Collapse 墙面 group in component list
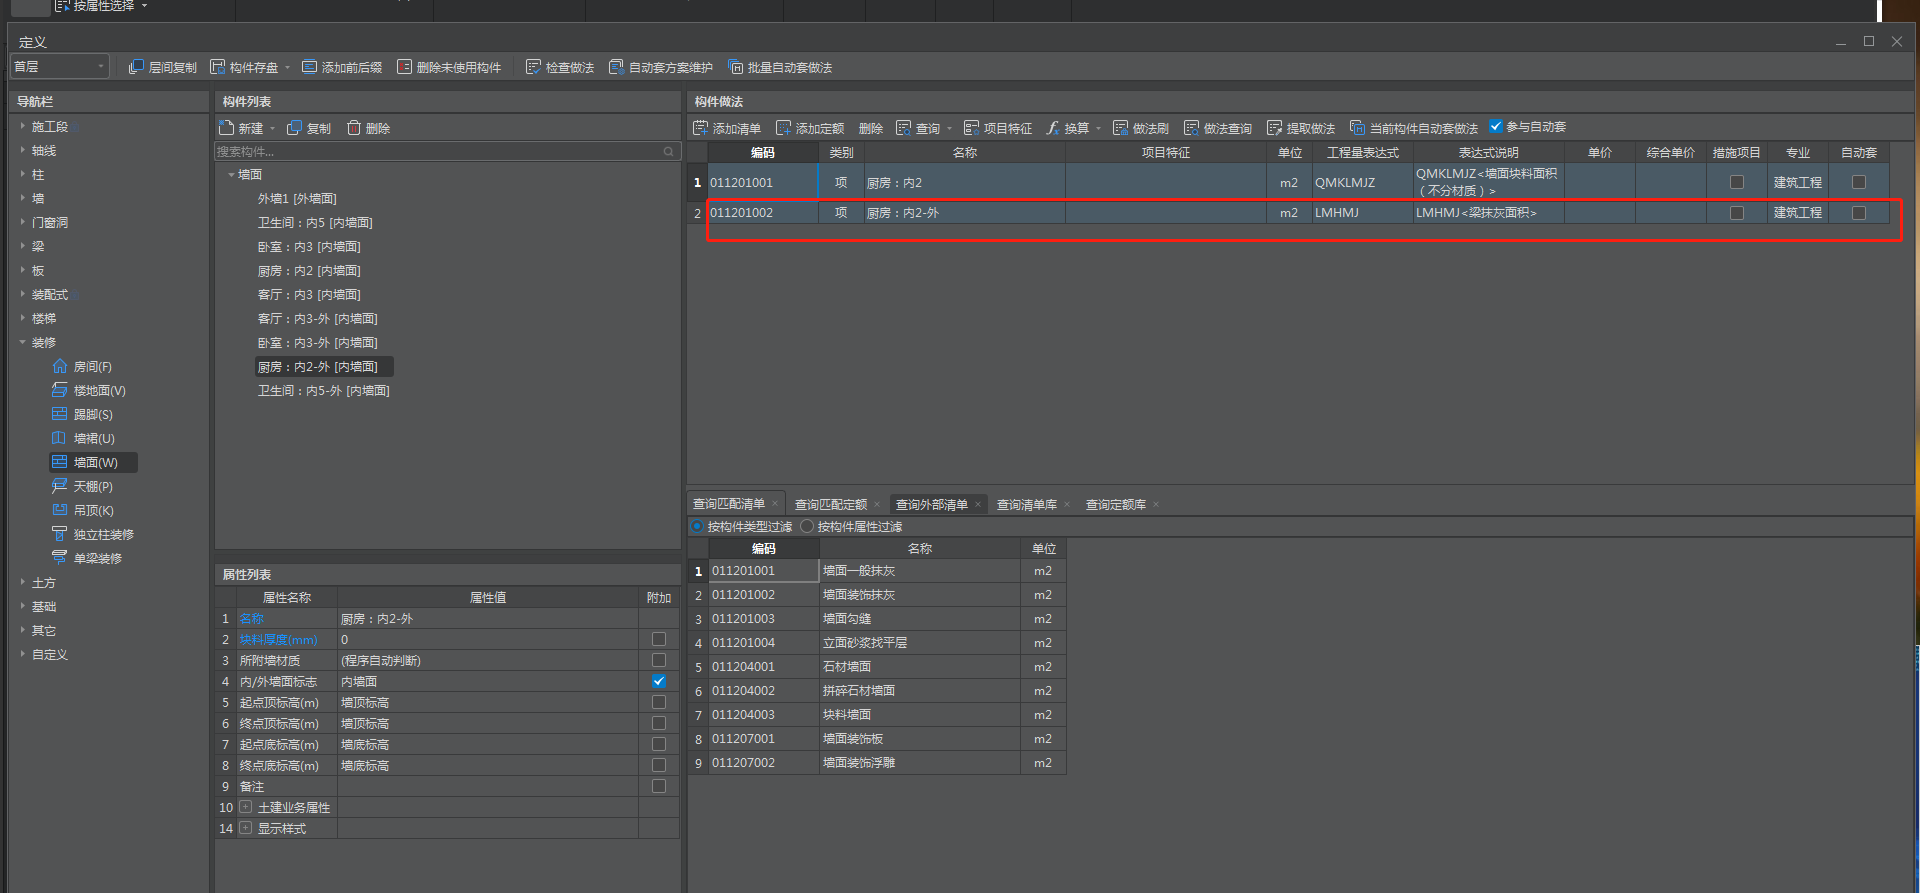Screen dimensions: 1920x893 coord(231,175)
